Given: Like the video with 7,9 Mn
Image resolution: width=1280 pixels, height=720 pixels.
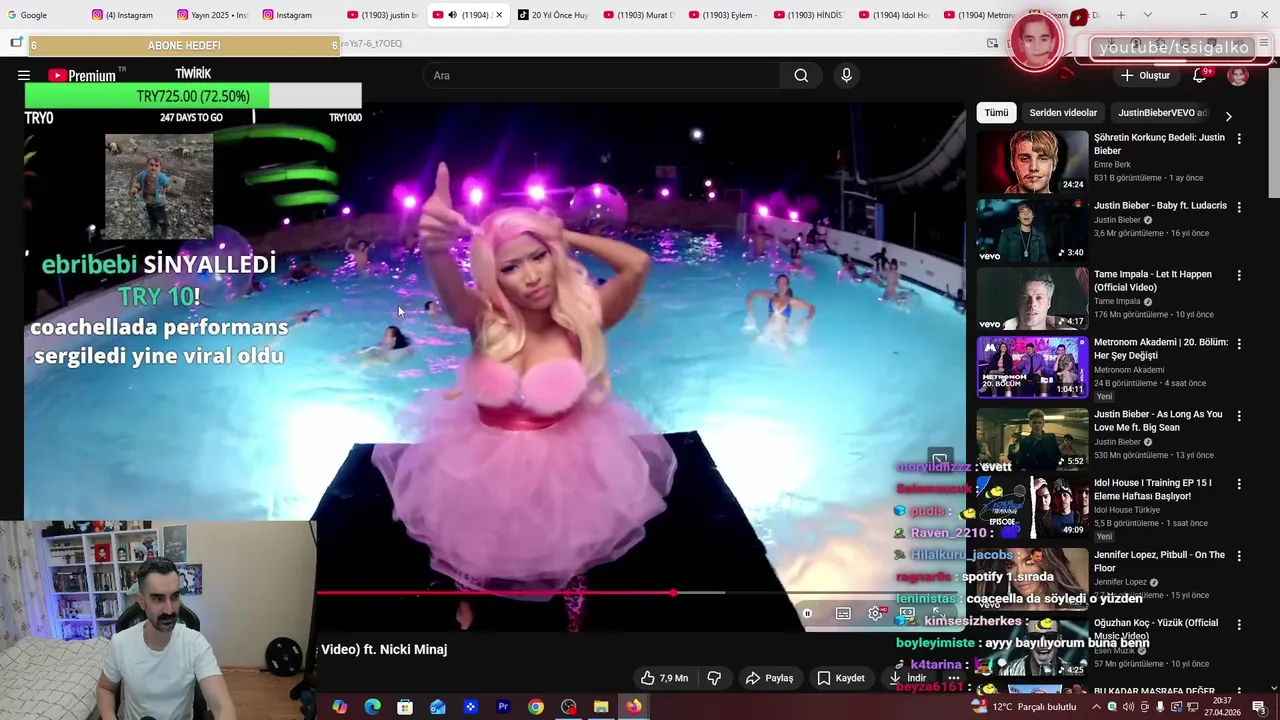Looking at the screenshot, I should [x=665, y=678].
